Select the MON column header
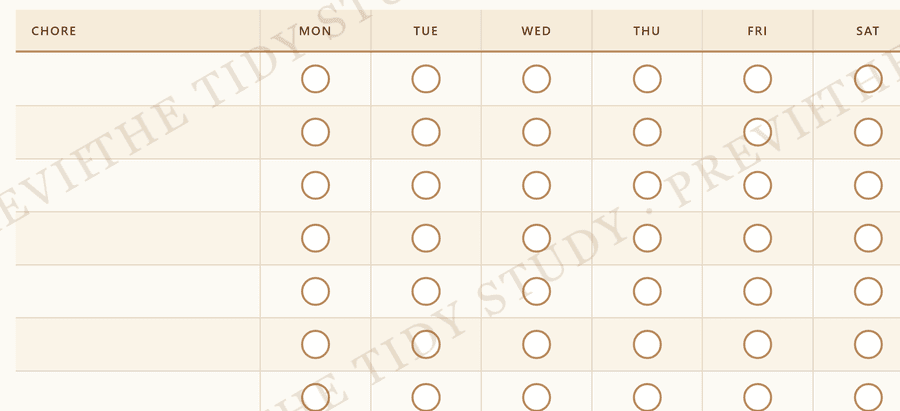900x411 pixels. [315, 30]
